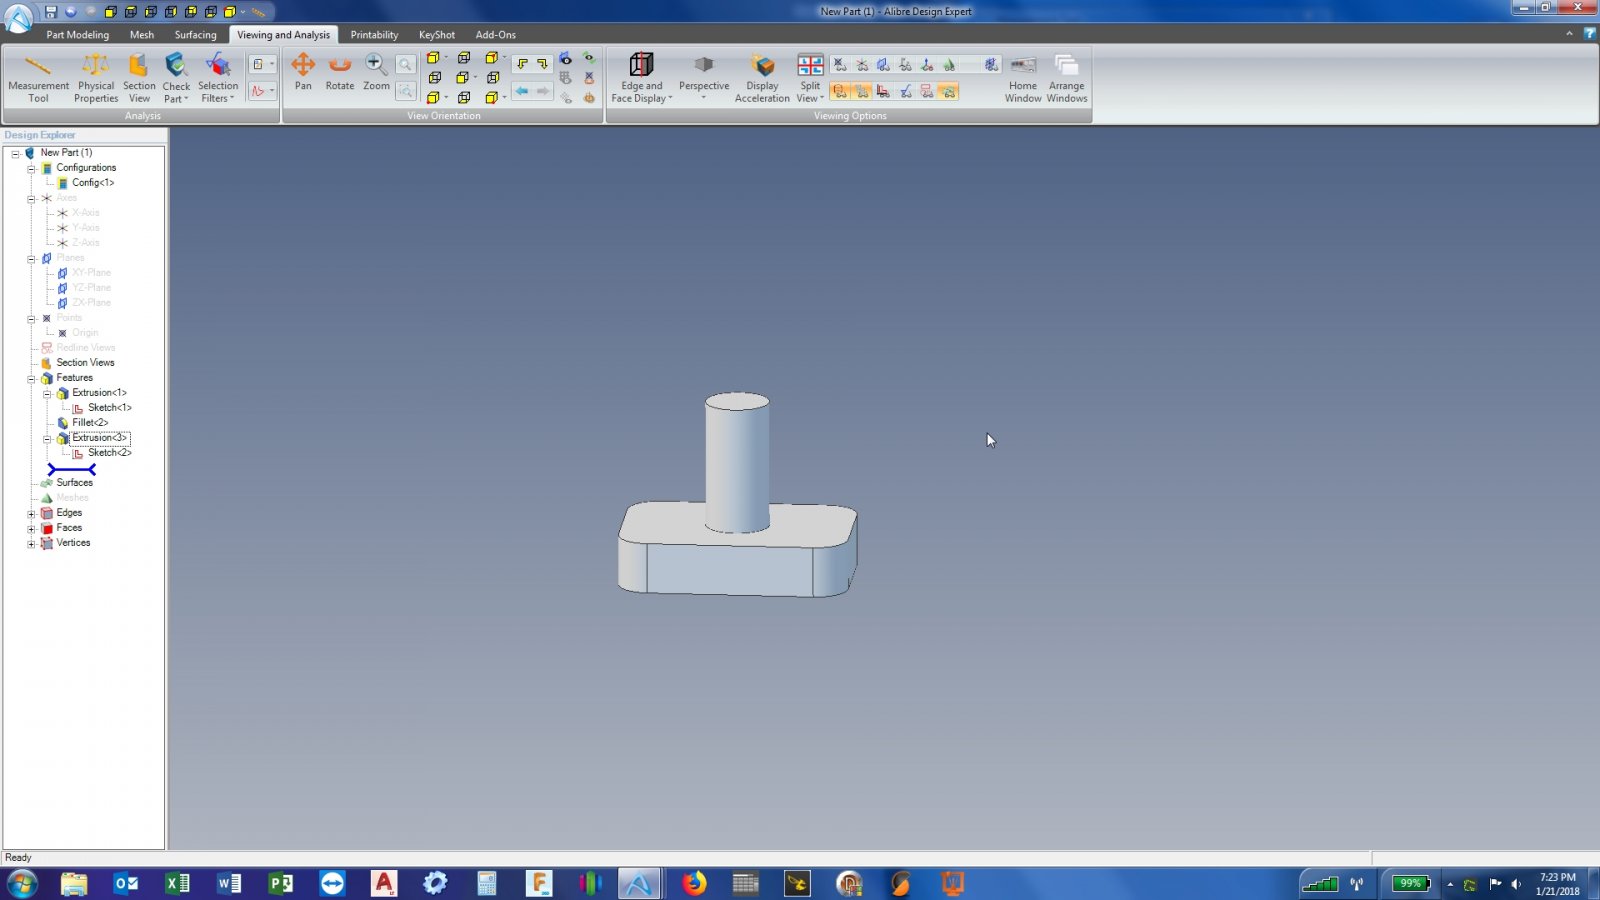Select Fillet<2> feature
The width and height of the screenshot is (1600, 900).
pos(90,423)
